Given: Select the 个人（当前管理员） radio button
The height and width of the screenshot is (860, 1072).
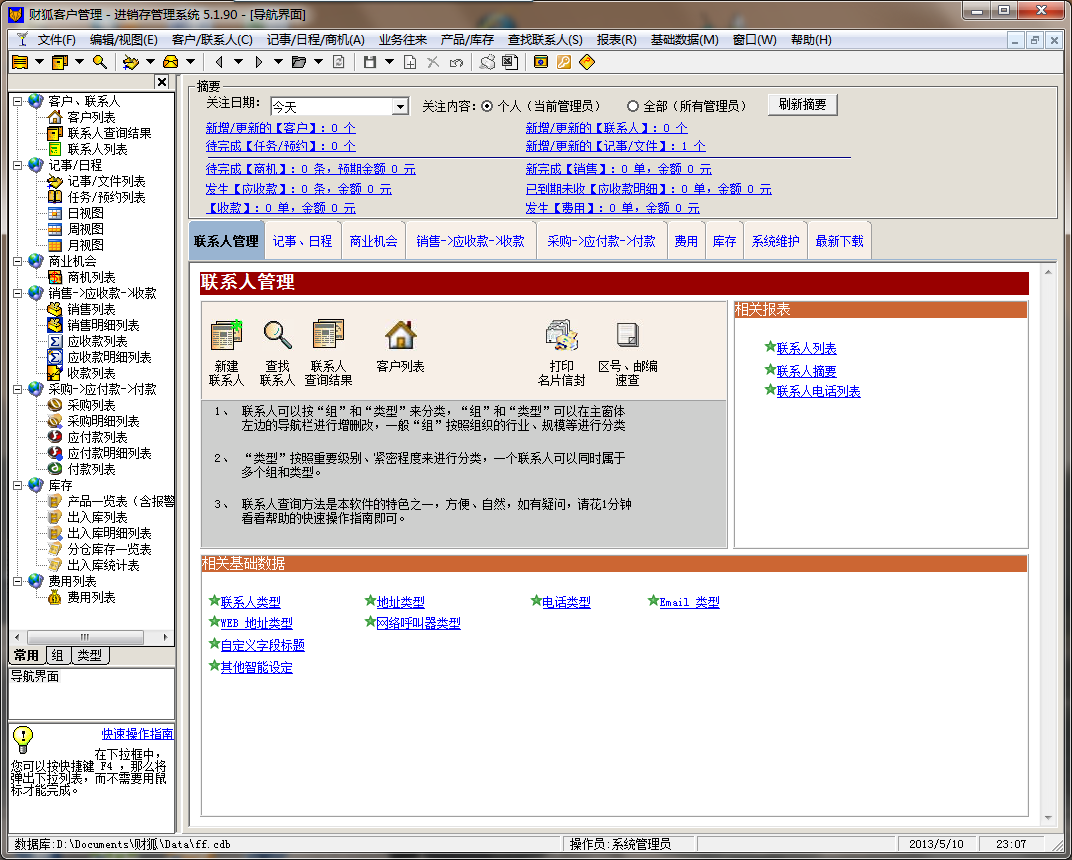Looking at the screenshot, I should click(487, 106).
